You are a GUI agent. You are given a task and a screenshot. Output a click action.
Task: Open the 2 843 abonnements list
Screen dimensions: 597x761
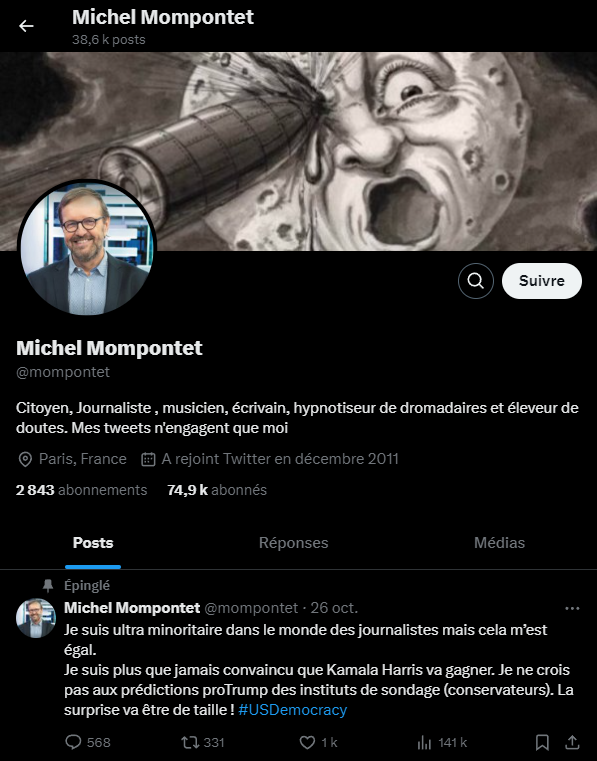point(81,490)
